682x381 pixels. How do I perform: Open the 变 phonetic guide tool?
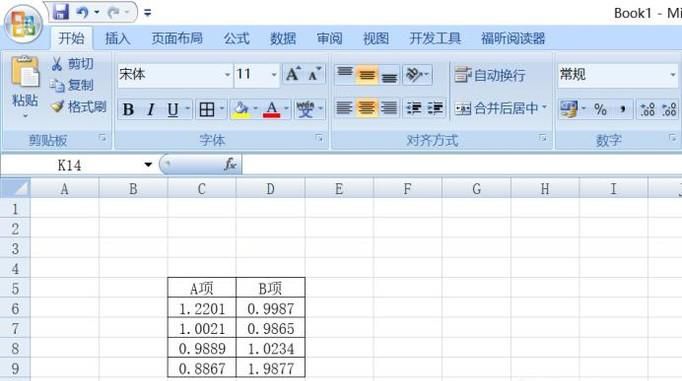305,110
